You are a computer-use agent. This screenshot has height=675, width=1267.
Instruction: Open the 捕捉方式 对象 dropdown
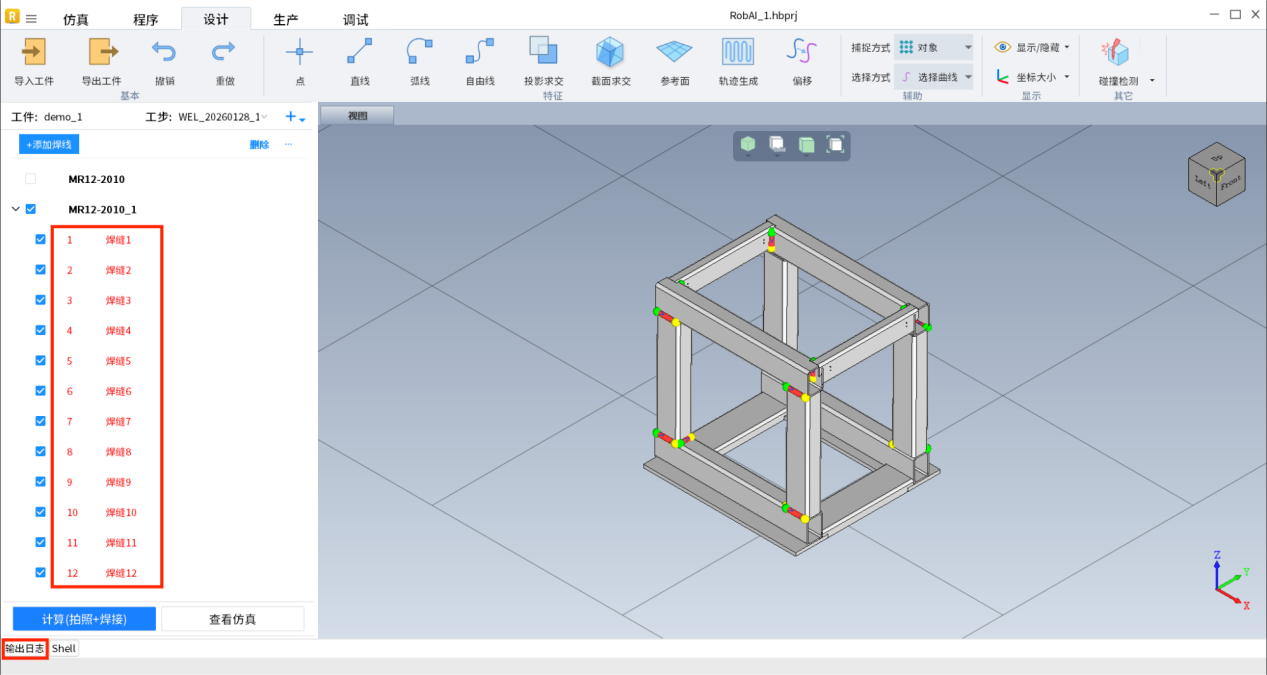click(933, 47)
